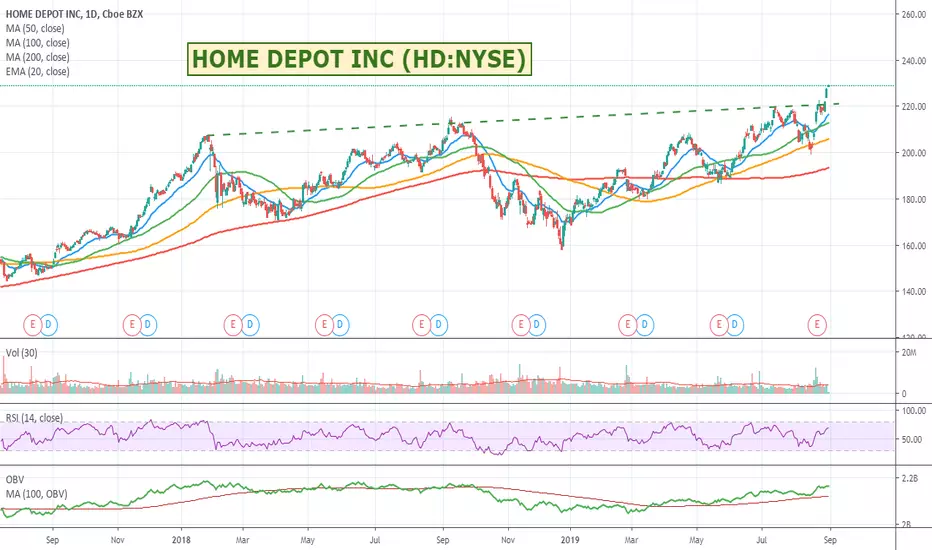Click the 2.2B OBV axis label

click(909, 479)
